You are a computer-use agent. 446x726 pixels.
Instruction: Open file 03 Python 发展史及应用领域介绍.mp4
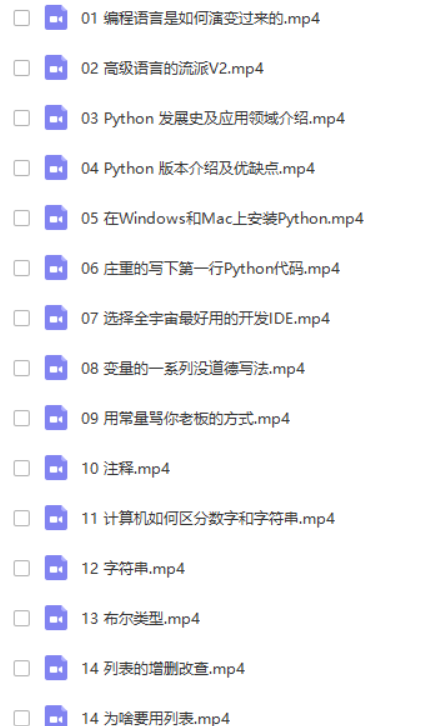(213, 119)
